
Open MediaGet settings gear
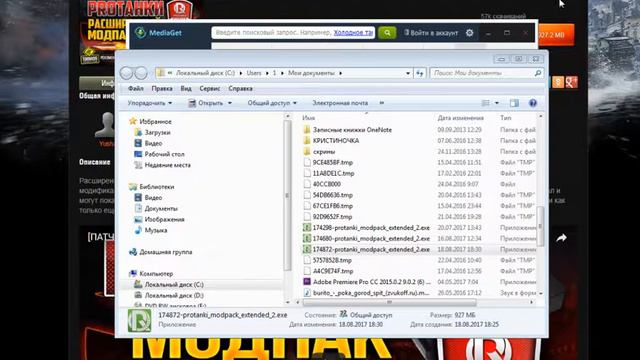(469, 33)
